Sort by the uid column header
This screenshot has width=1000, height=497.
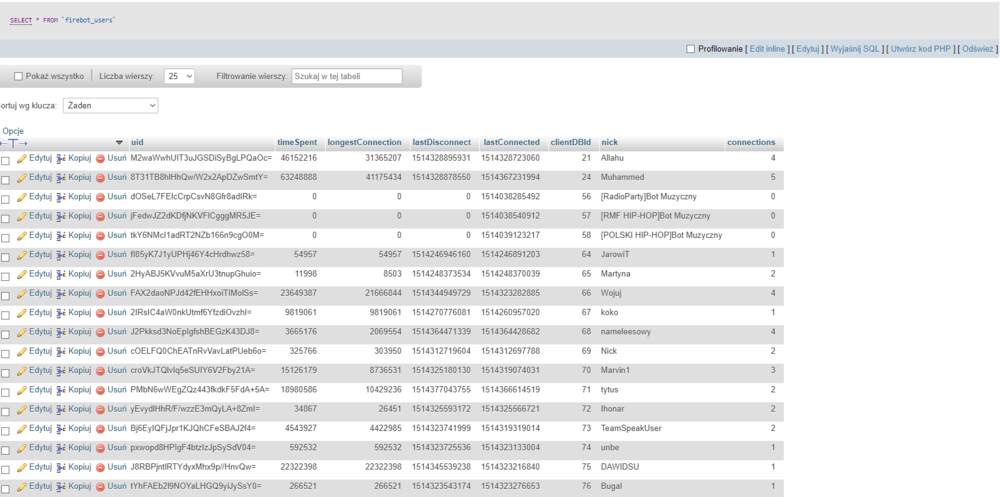(137, 142)
